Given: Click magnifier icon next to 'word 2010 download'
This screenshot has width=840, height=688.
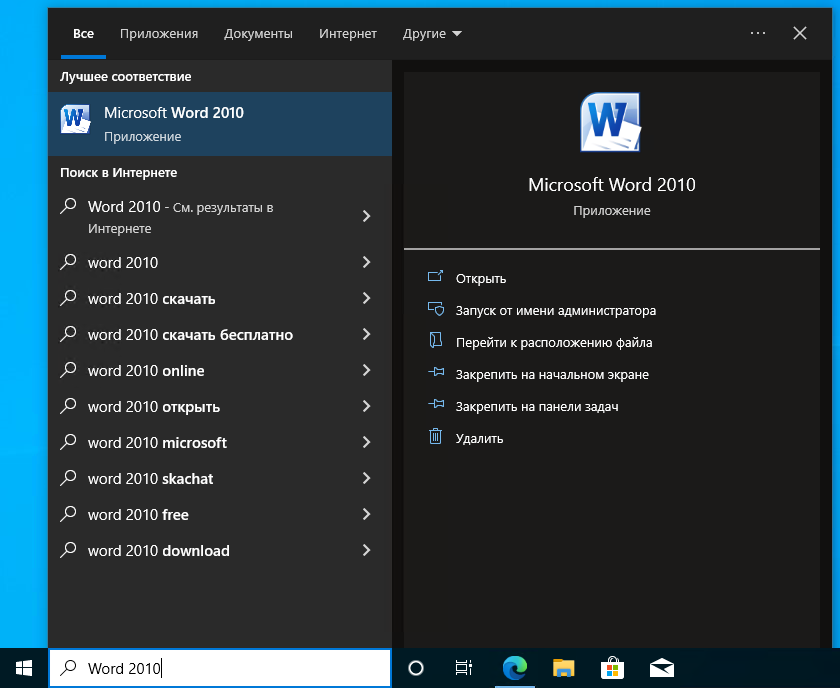Looking at the screenshot, I should click(x=68, y=550).
